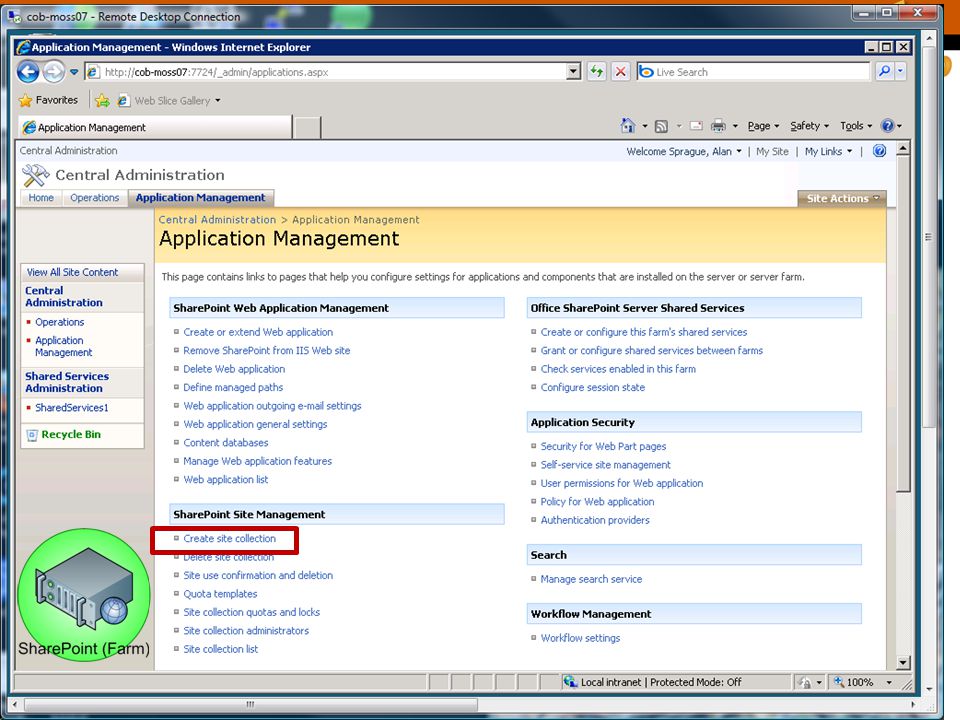Select the Application Management tab
960x720 pixels.
pyautogui.click(x=200, y=198)
